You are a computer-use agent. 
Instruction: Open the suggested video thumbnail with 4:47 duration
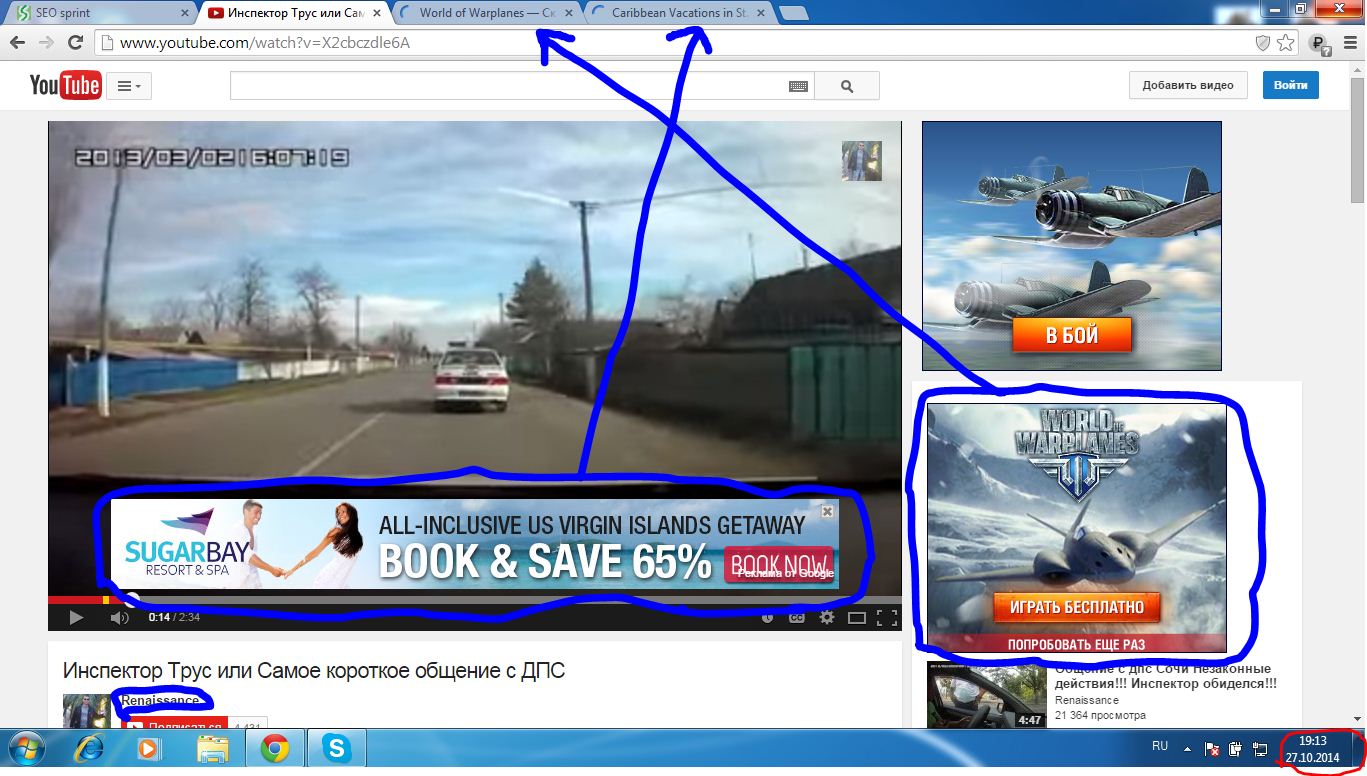987,696
